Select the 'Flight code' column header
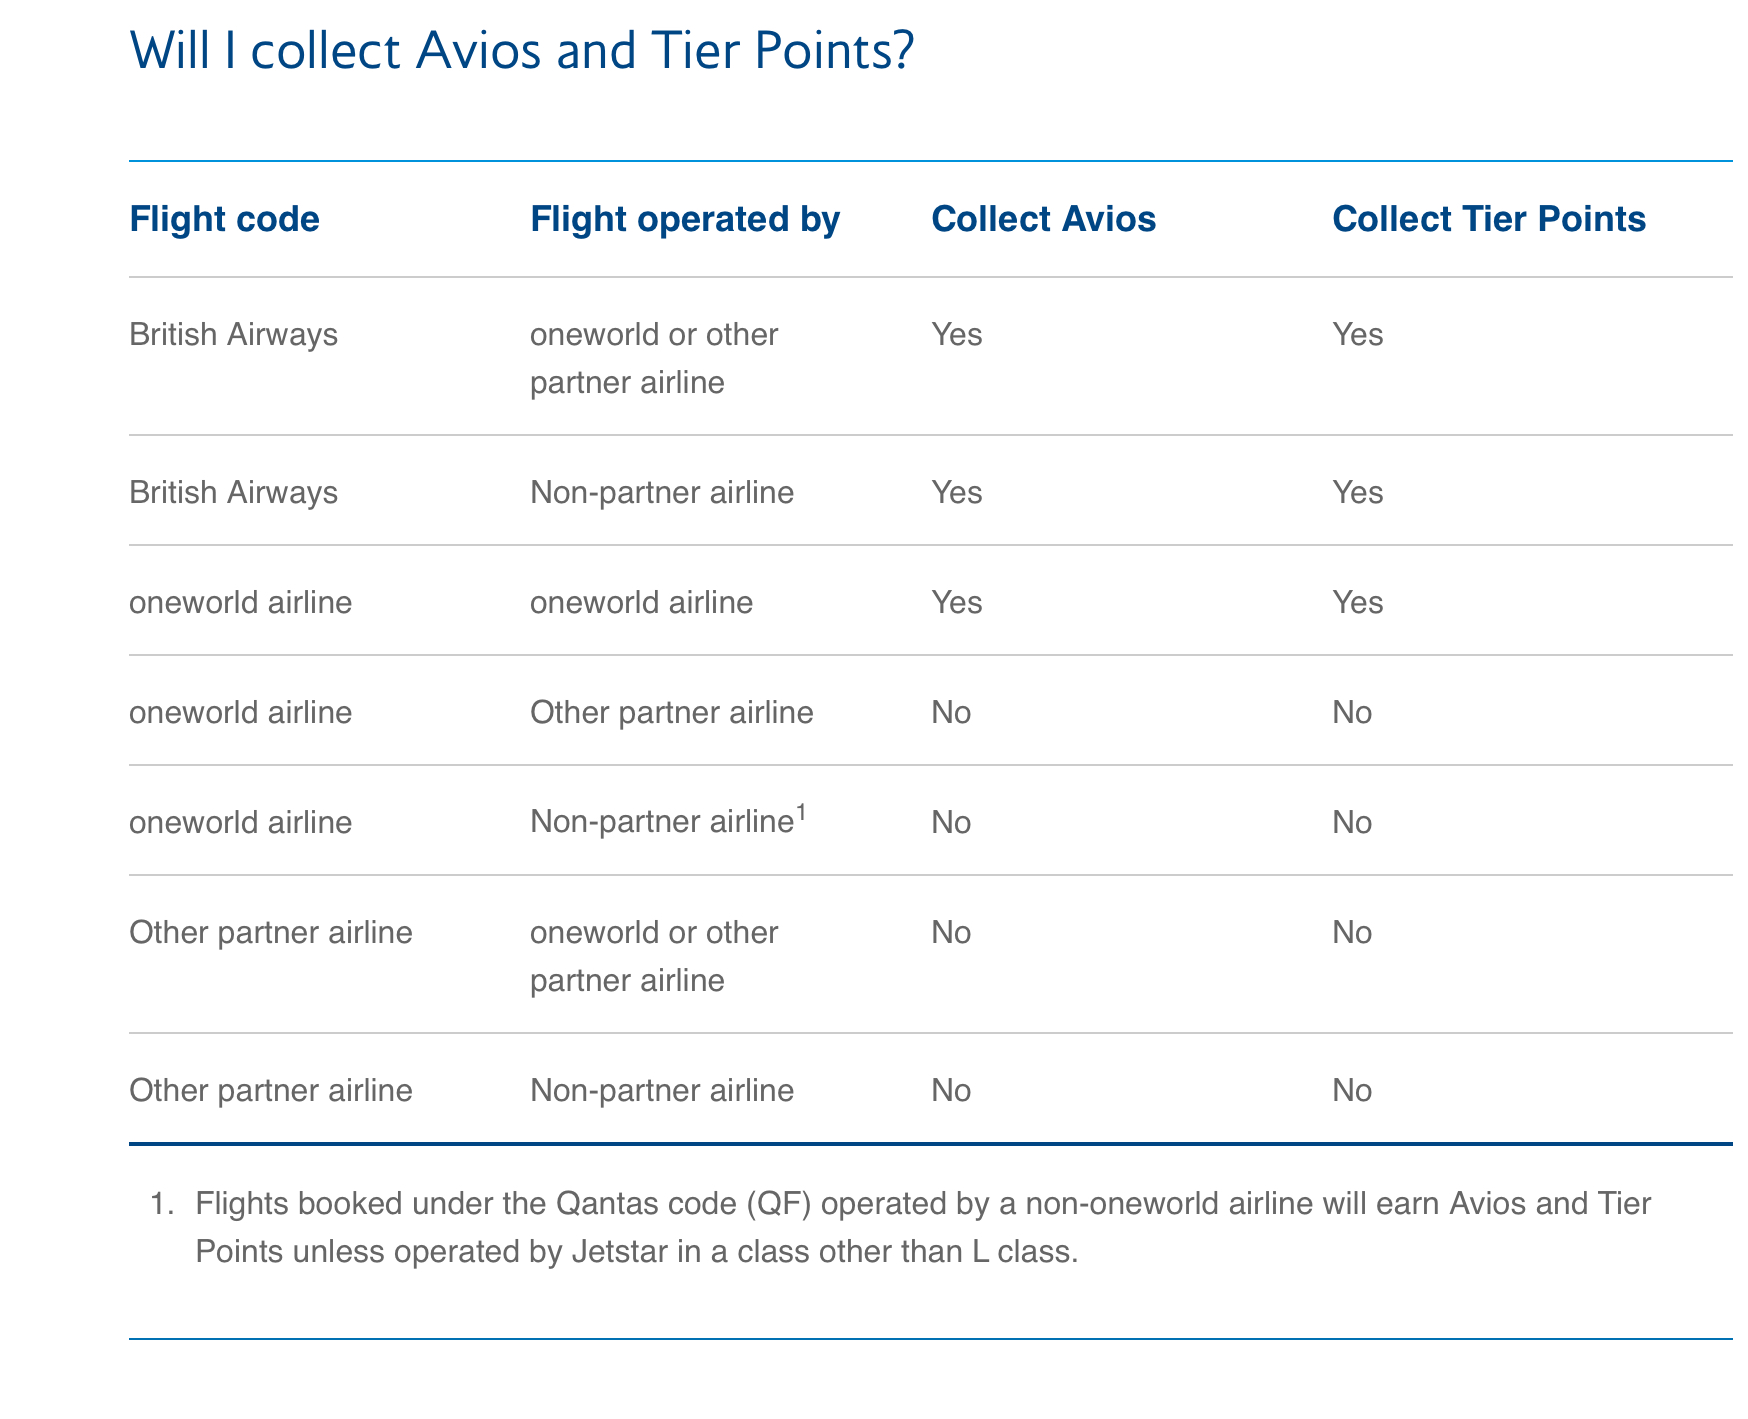Screen dimensions: 1748x1419 (x=225, y=219)
